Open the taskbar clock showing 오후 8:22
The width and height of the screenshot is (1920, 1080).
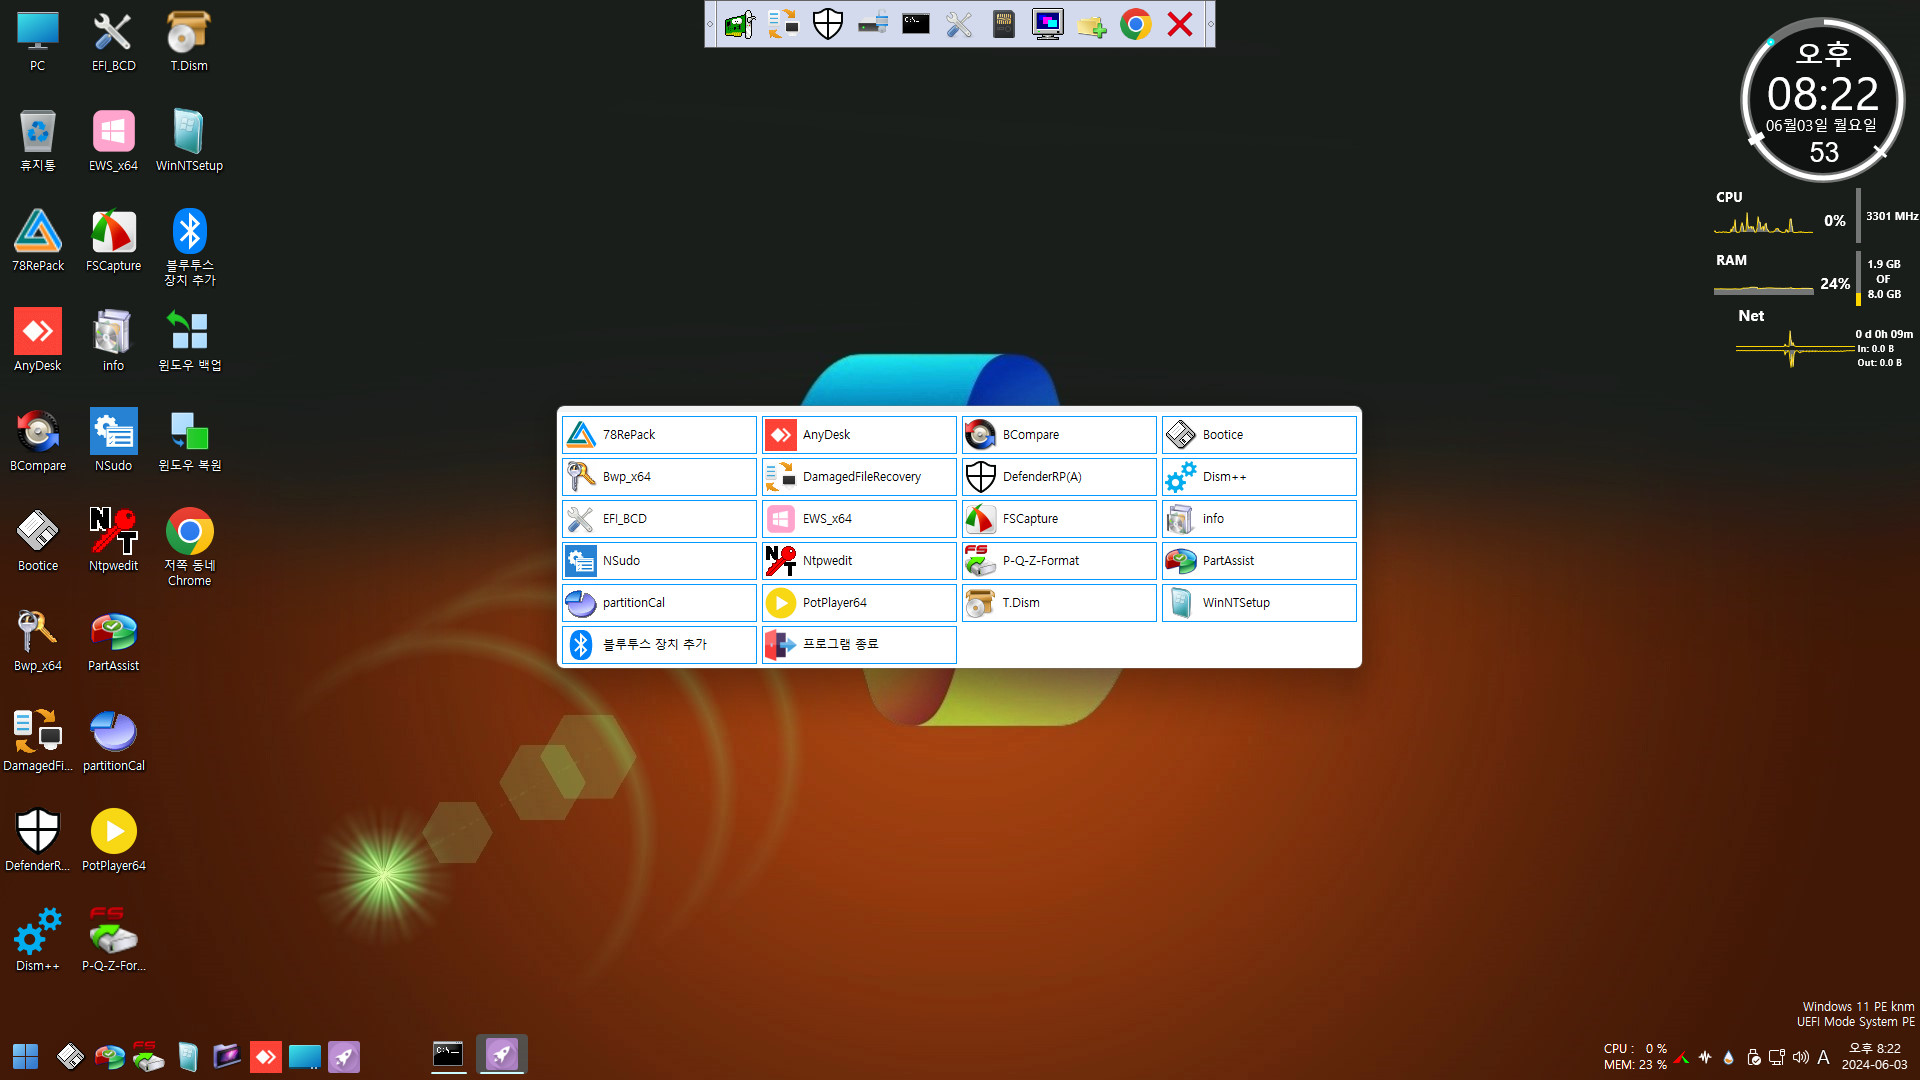click(x=1875, y=1056)
